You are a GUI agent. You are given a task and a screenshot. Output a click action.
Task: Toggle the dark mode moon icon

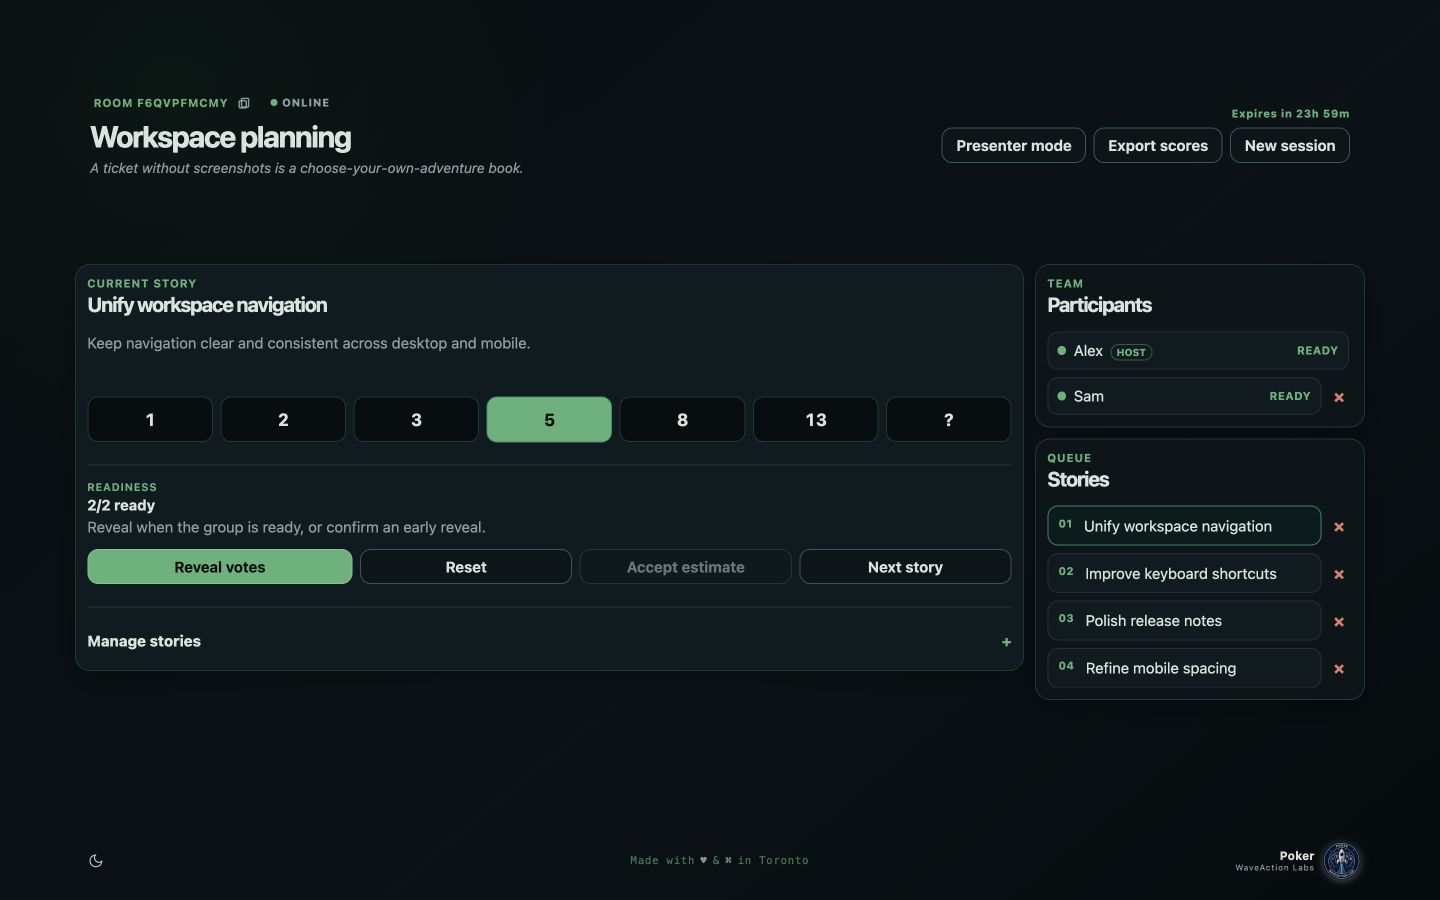pyautogui.click(x=96, y=861)
